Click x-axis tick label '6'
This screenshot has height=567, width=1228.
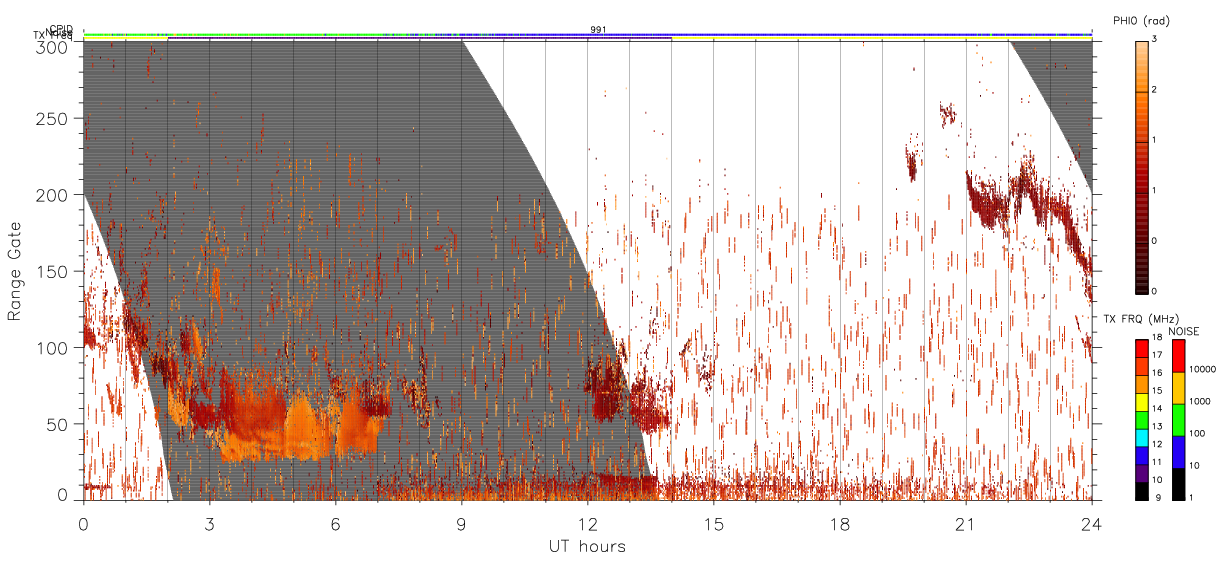pyautogui.click(x=335, y=524)
